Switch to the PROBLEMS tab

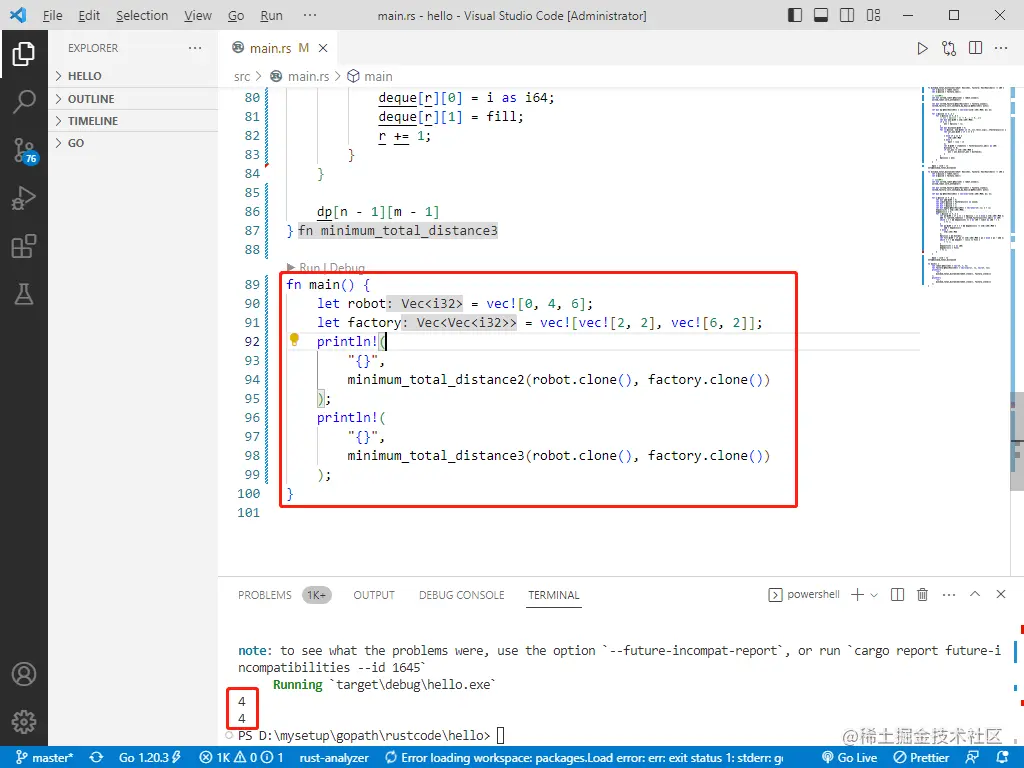pyautogui.click(x=264, y=595)
